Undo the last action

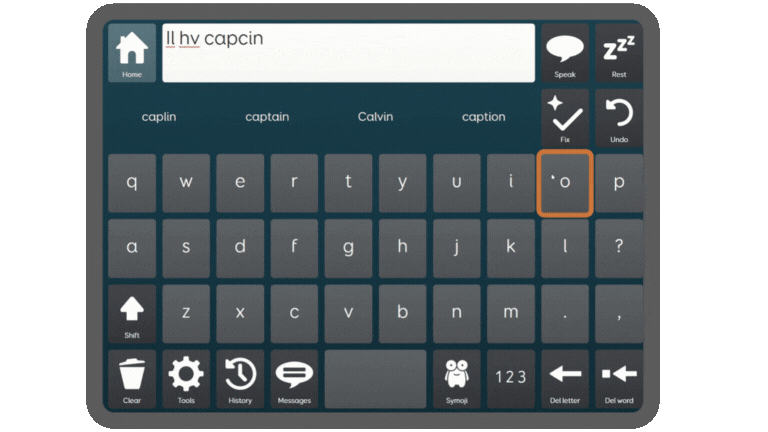[619, 118]
